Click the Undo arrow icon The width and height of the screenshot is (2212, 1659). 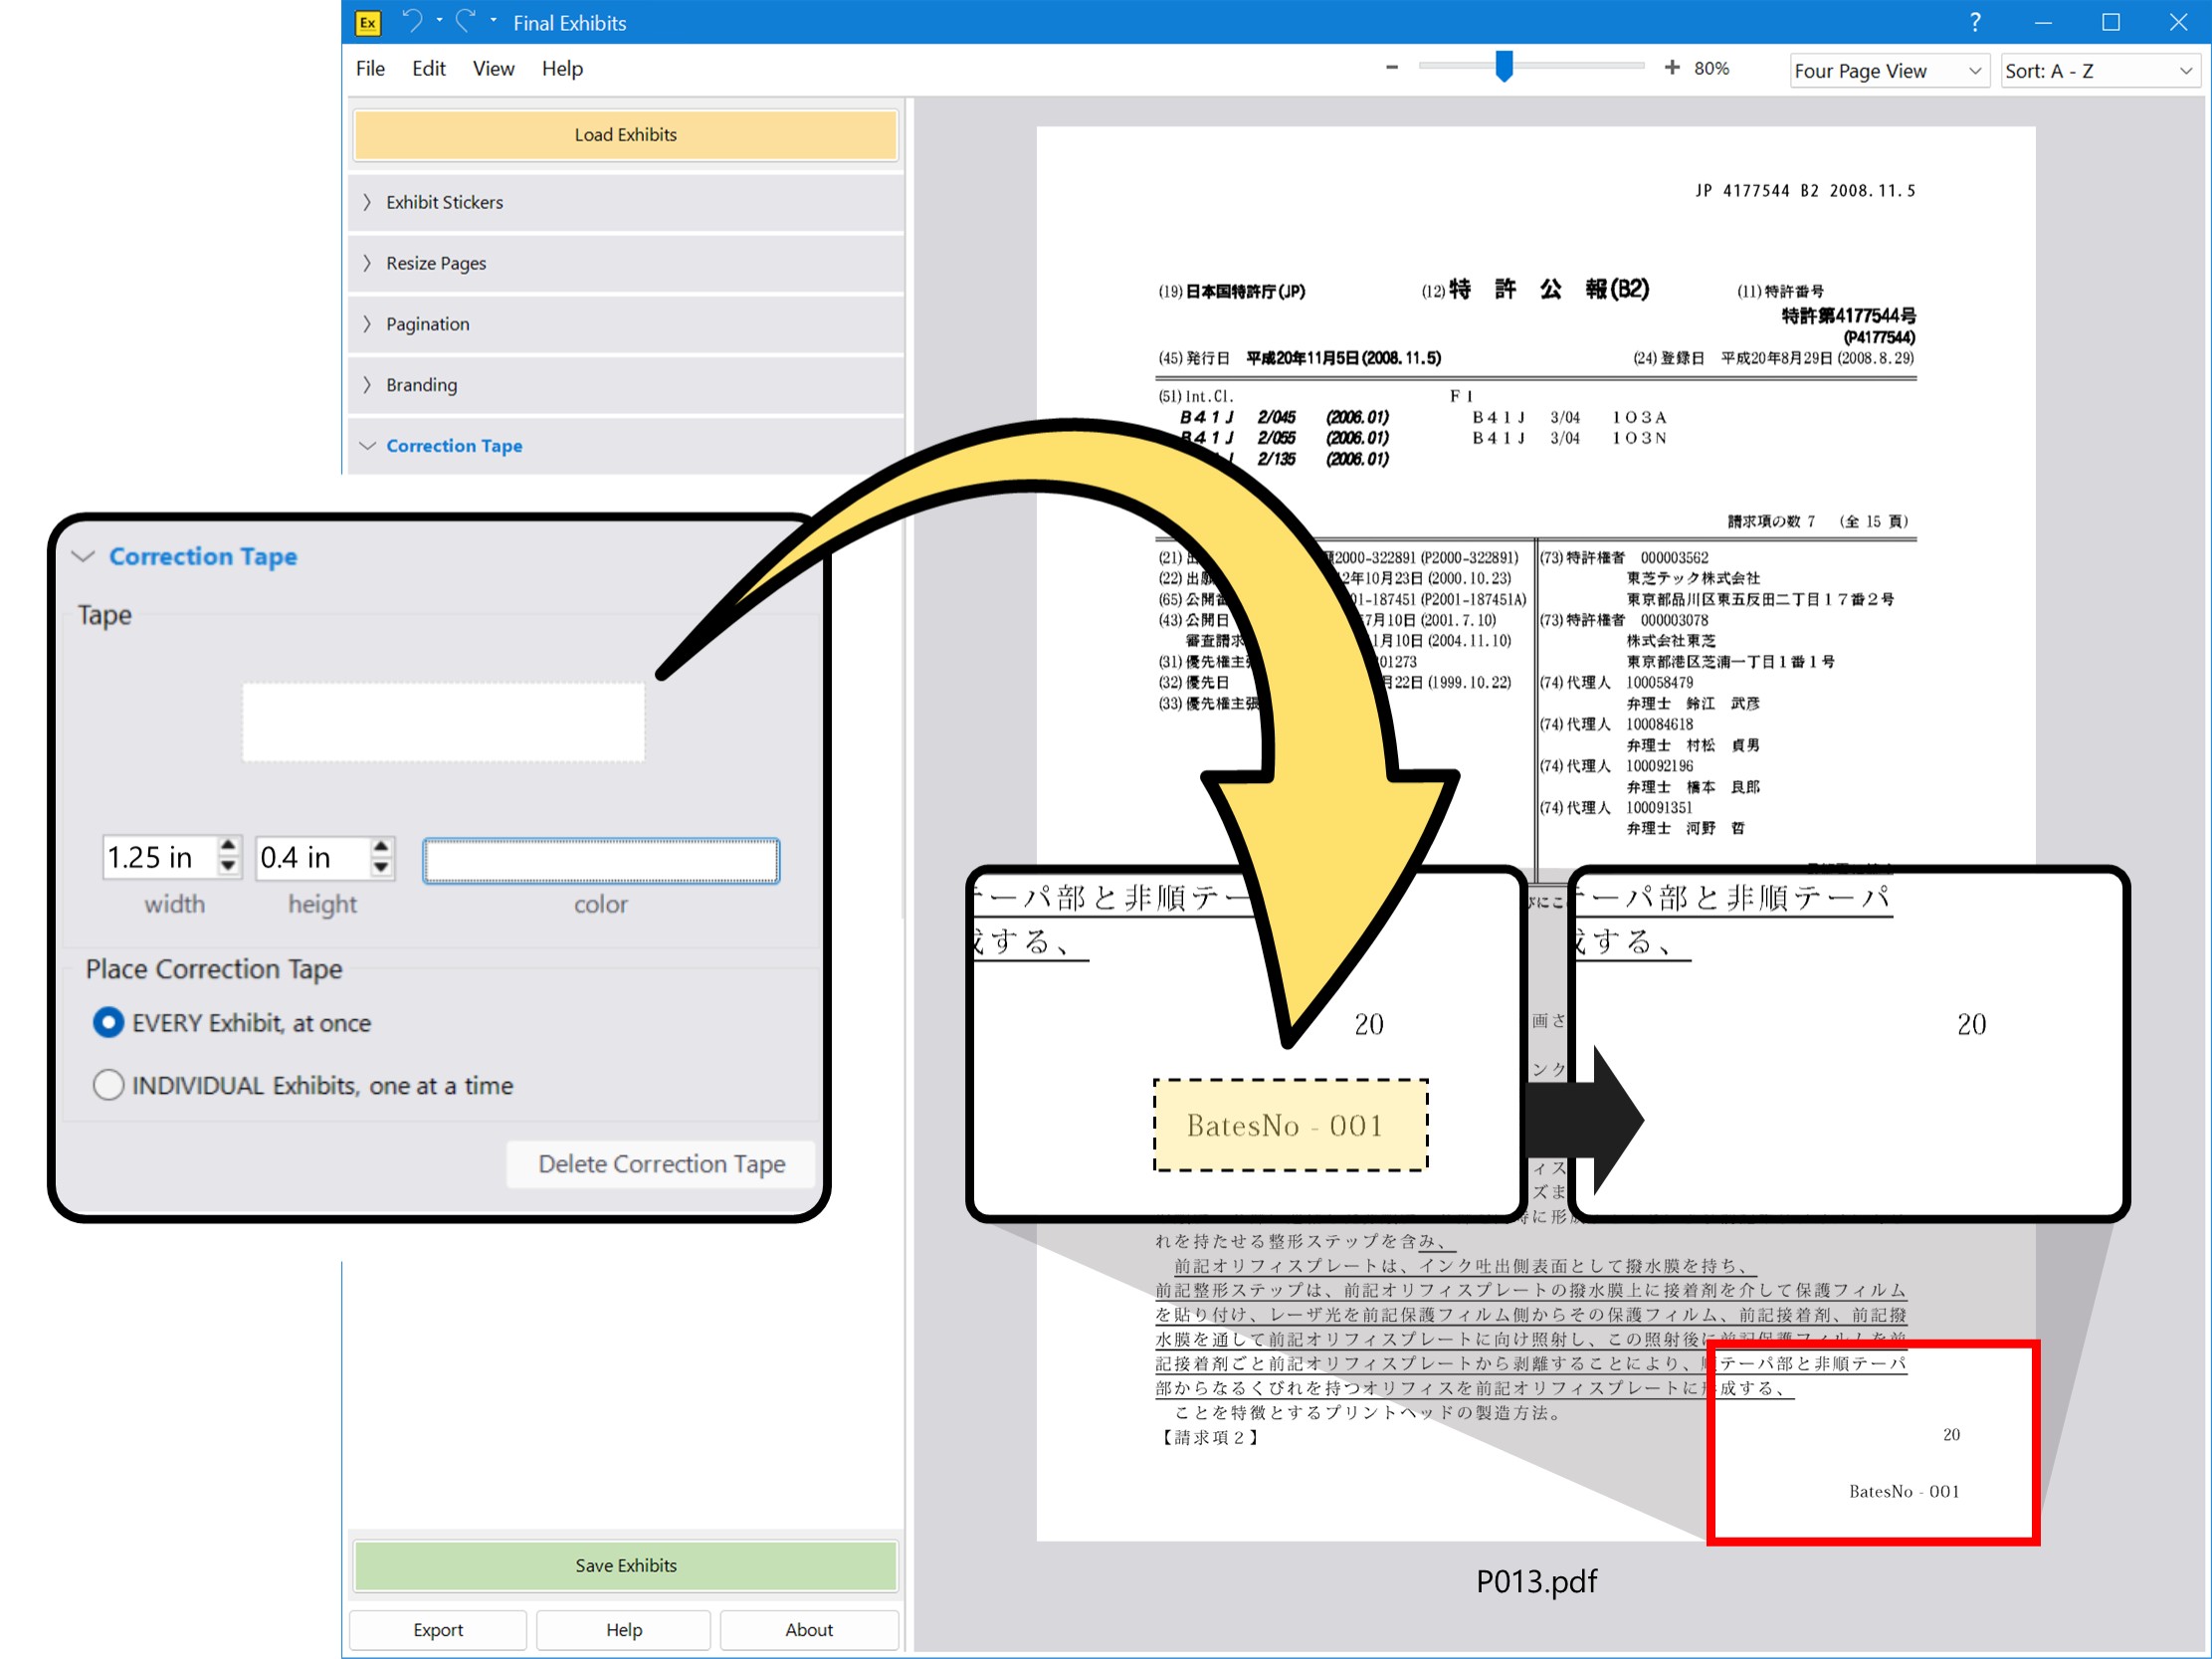(411, 21)
